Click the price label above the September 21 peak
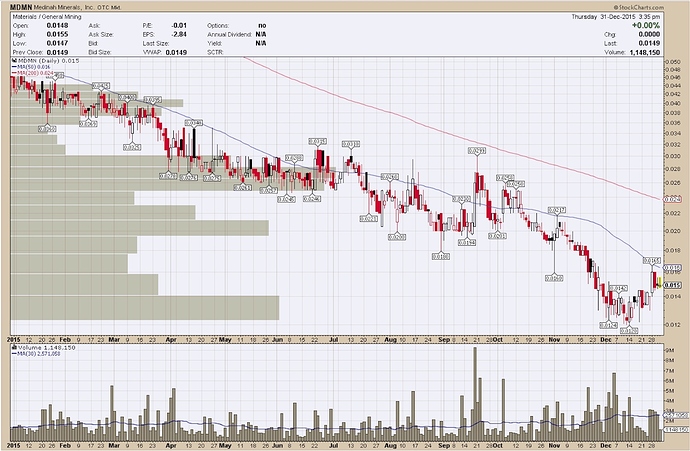Viewport: 690px width, 451px height. 477,151
